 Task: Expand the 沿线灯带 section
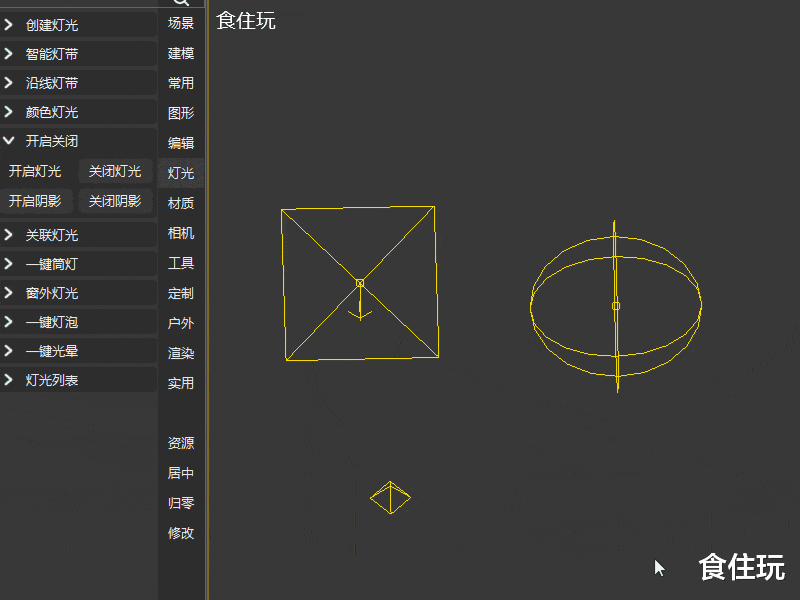(x=78, y=83)
